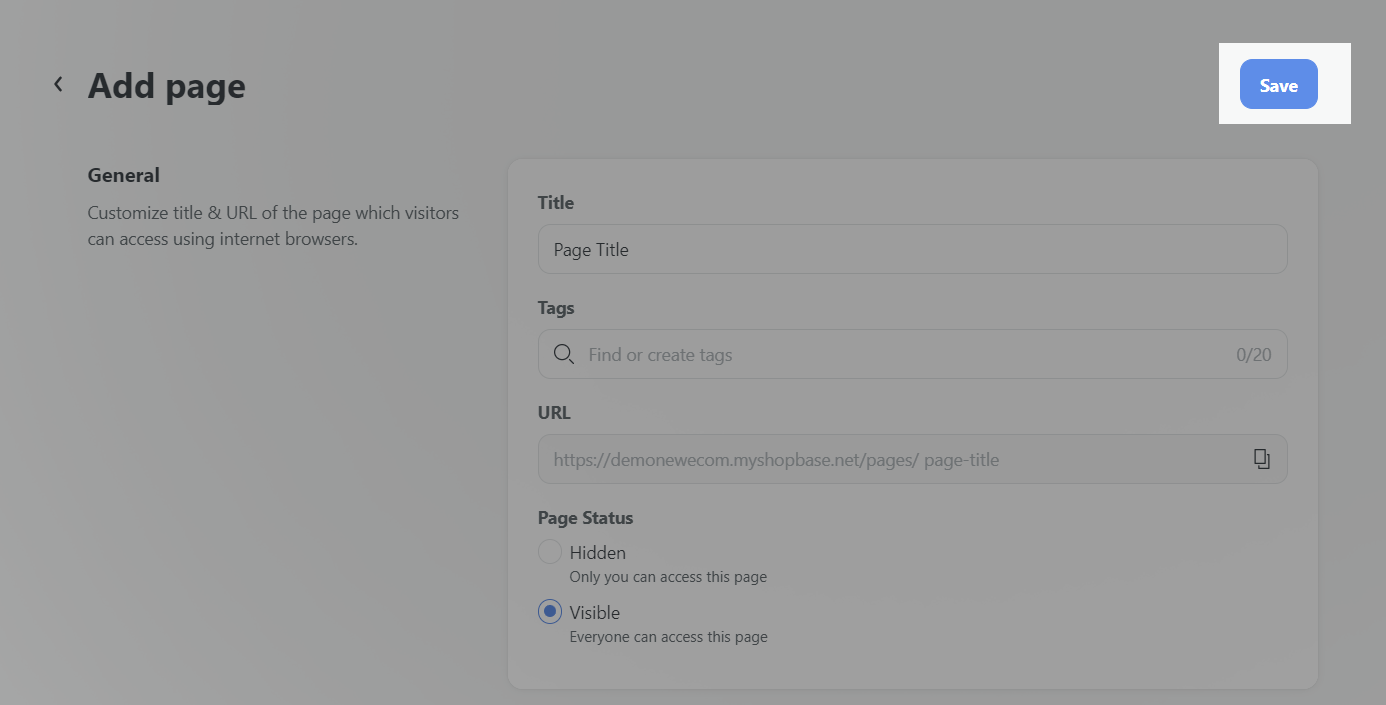Click the back arrow beside Add page
Image resolution: width=1386 pixels, height=705 pixels.
coord(58,85)
